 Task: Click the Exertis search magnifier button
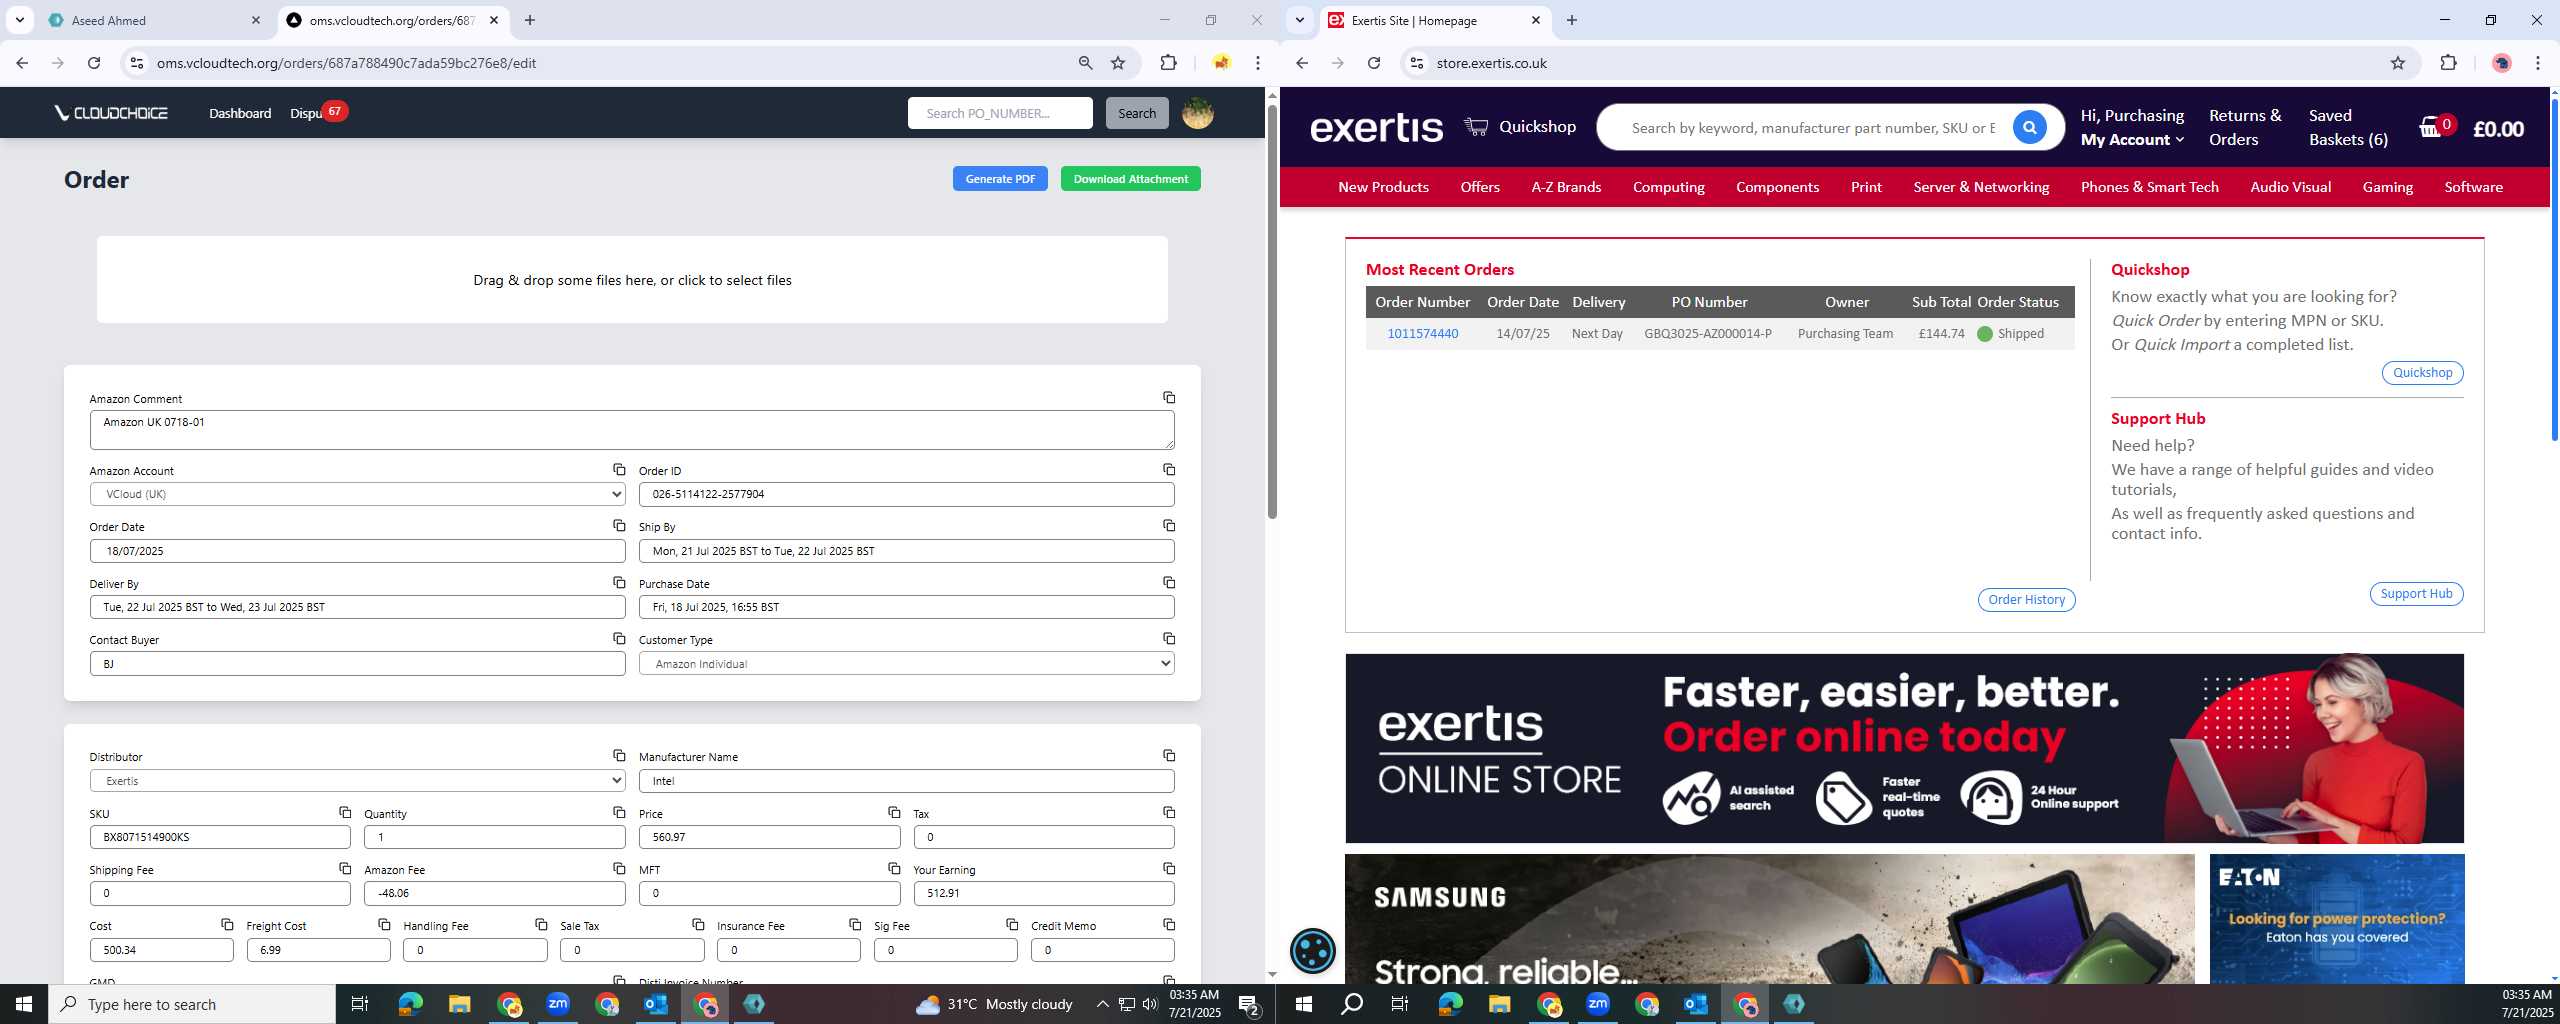2029,128
